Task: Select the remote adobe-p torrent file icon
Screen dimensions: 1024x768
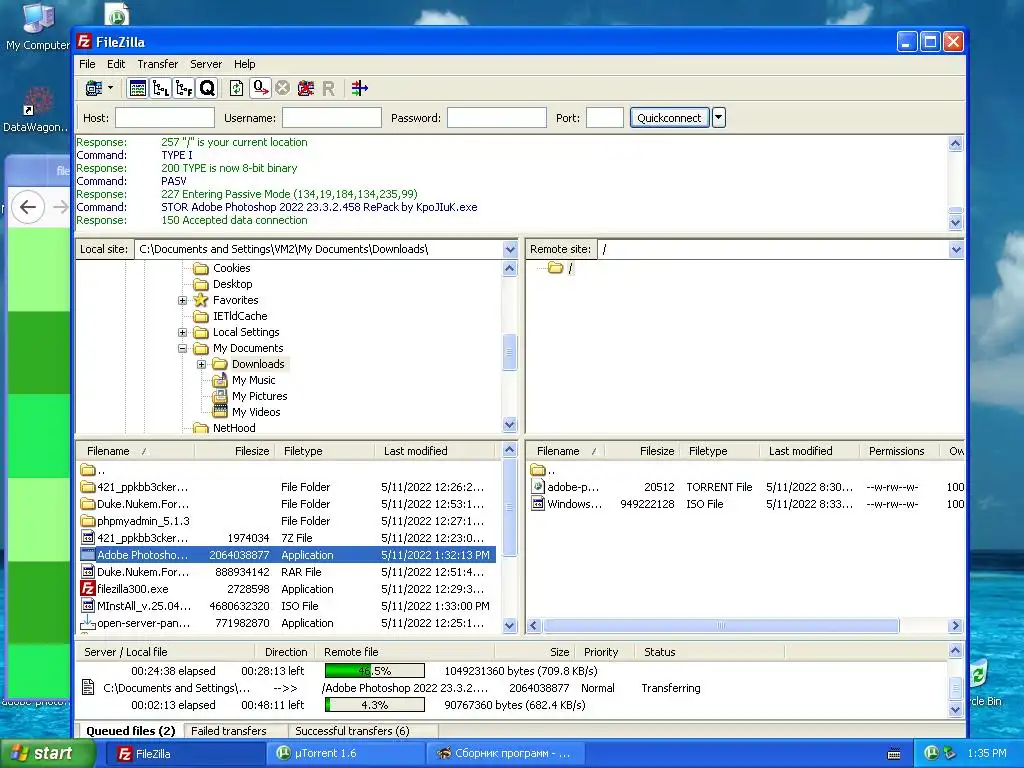Action: (538, 487)
